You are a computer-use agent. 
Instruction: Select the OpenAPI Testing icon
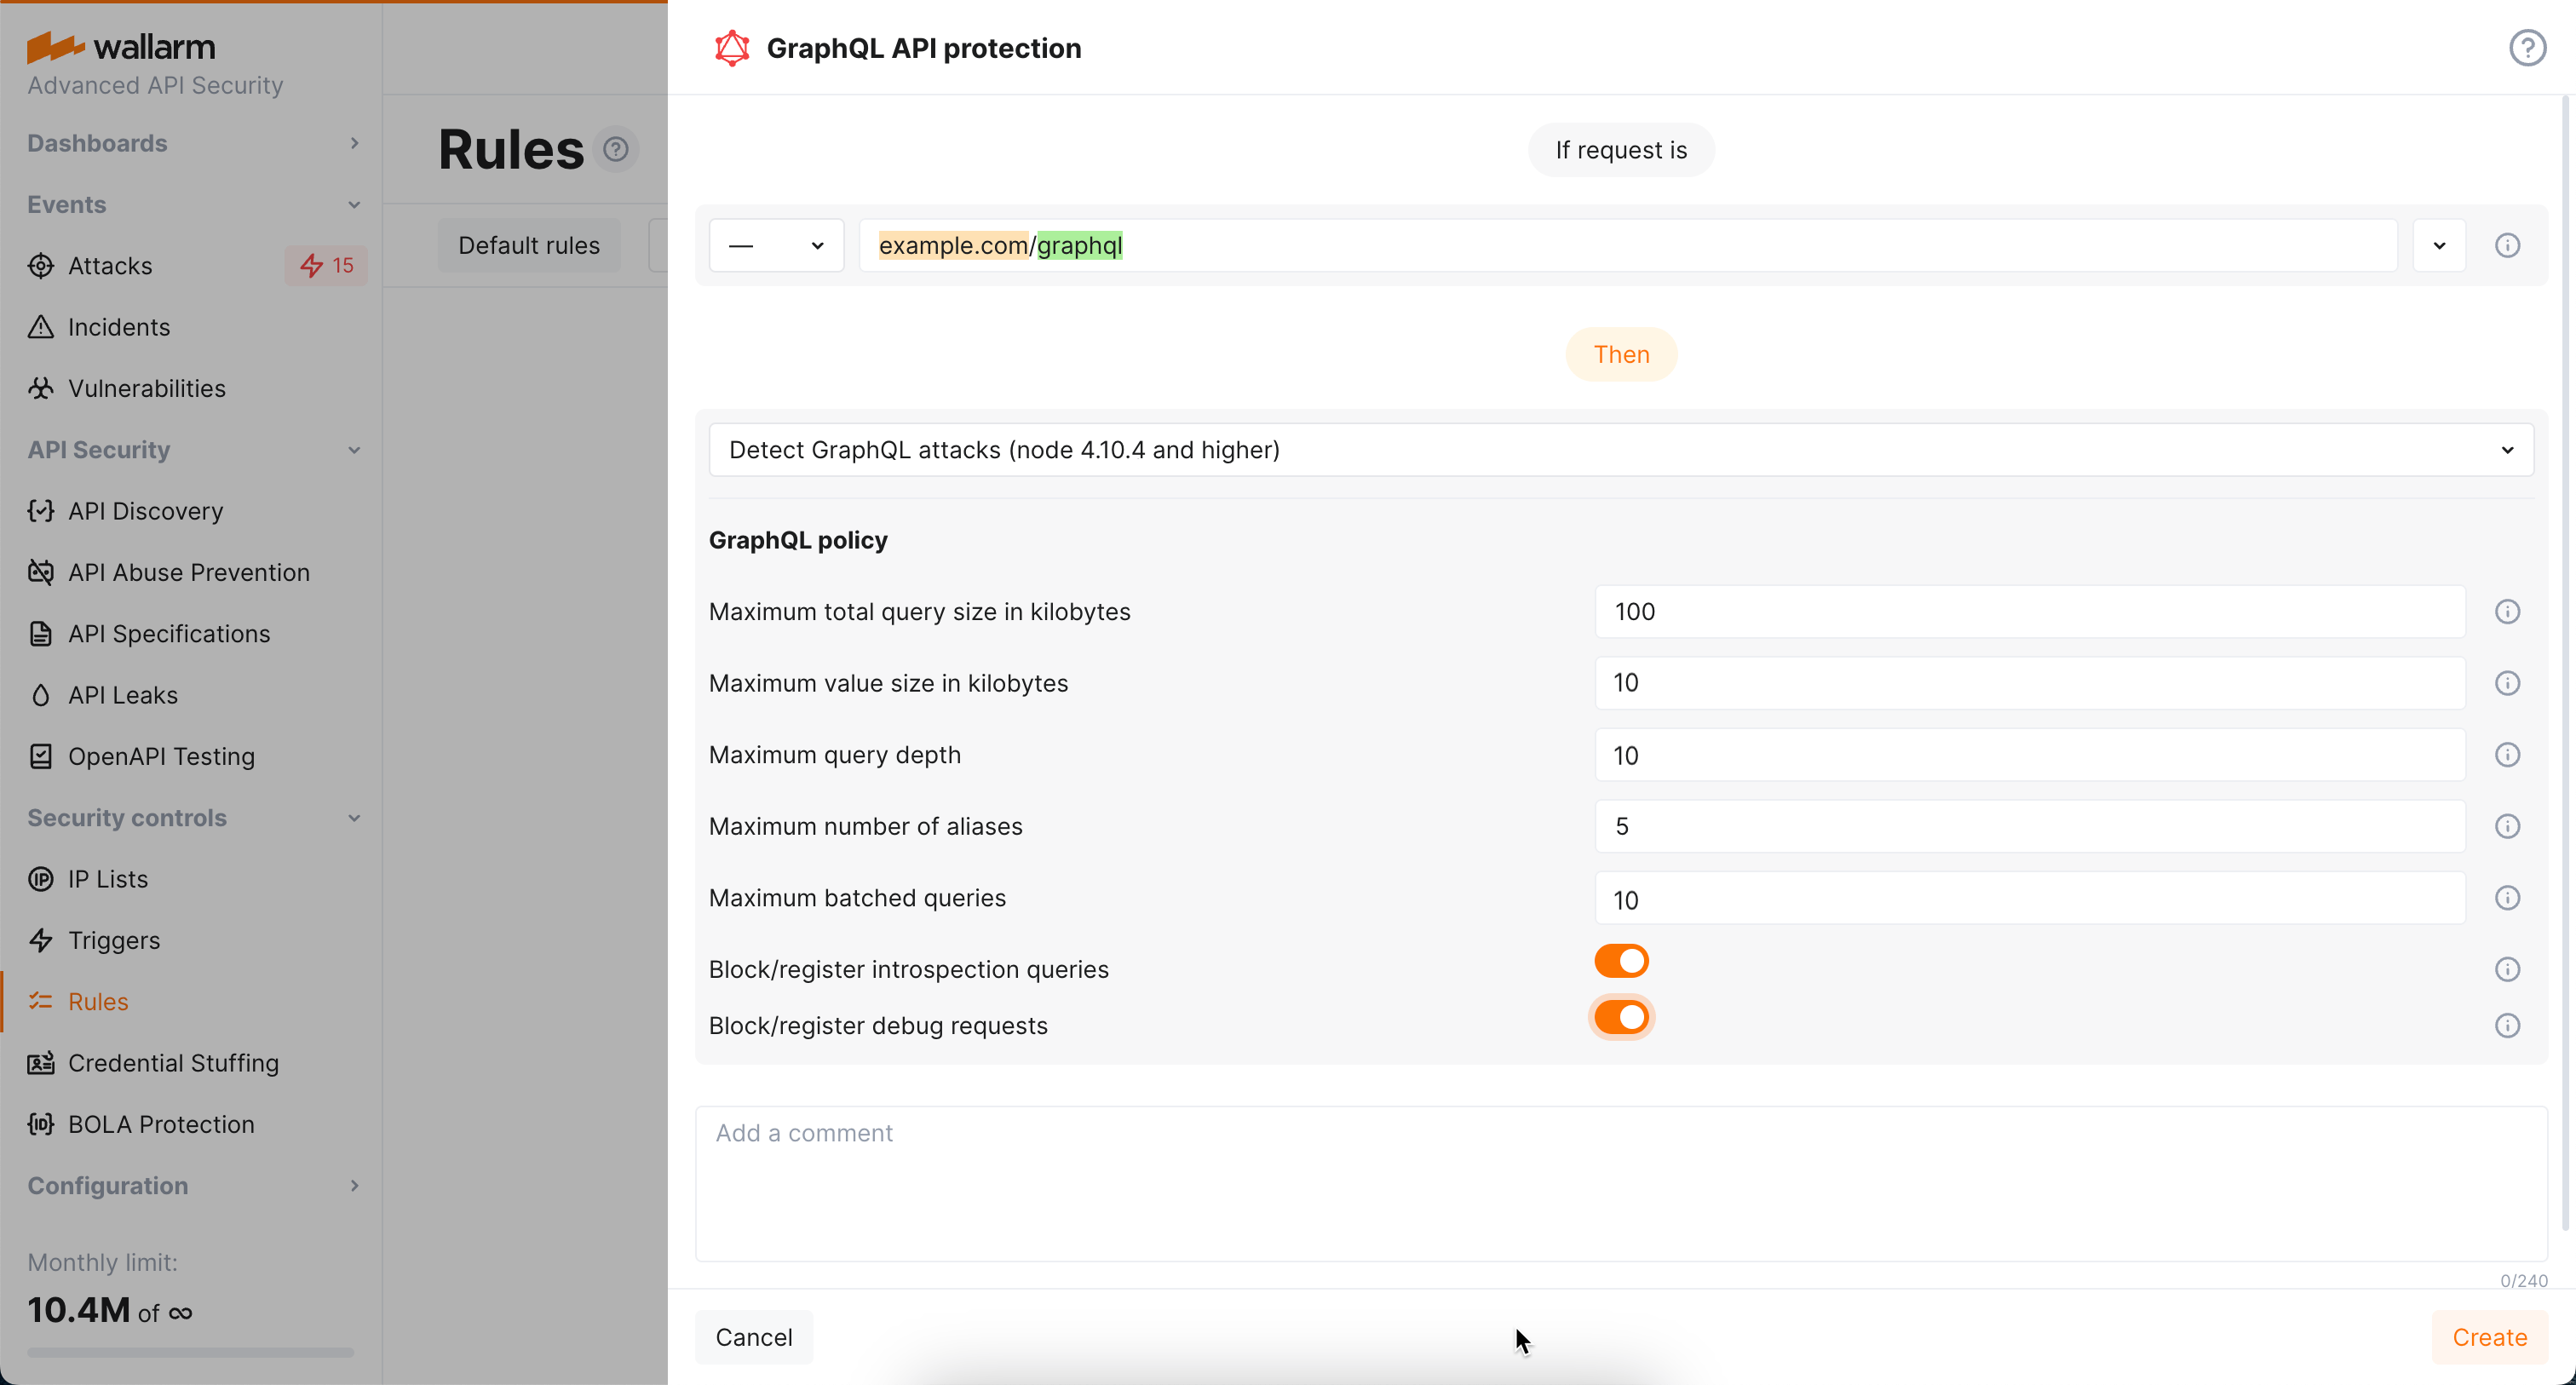click(x=40, y=756)
